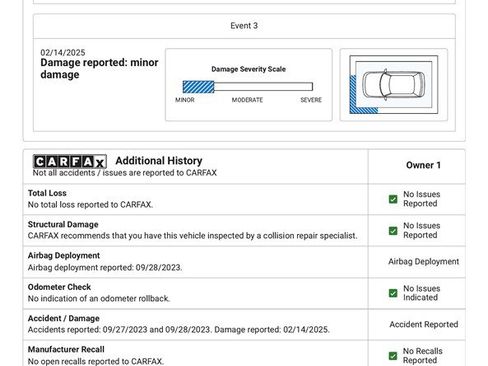This screenshot has width=488, height=366.
Task: Click the collision repair specialist recommendation text
Action: click(192, 236)
